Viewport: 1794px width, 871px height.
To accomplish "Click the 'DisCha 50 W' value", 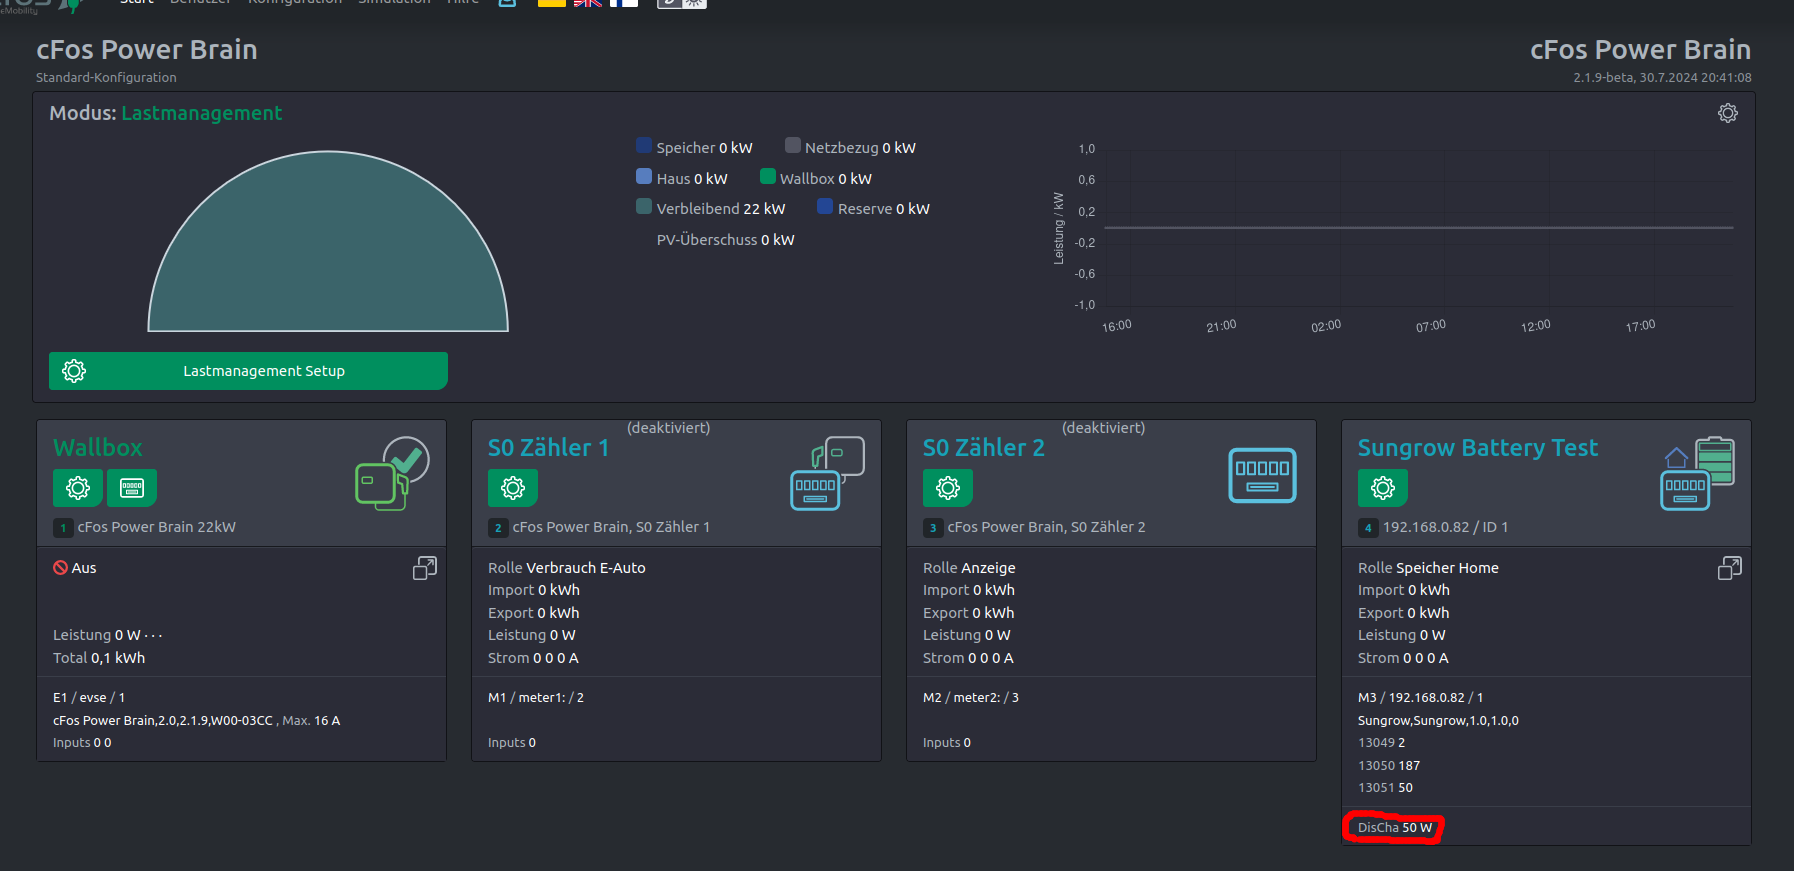I will pos(1395,828).
